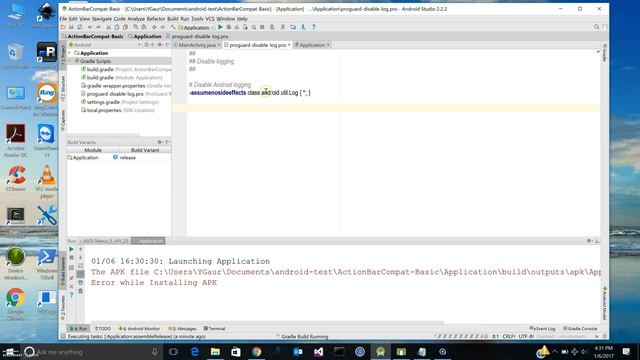Viewport: 640px width, 360px height.
Task: Click the Copy icon in the main toolbar
Action: pyautogui.click(x=117, y=27)
